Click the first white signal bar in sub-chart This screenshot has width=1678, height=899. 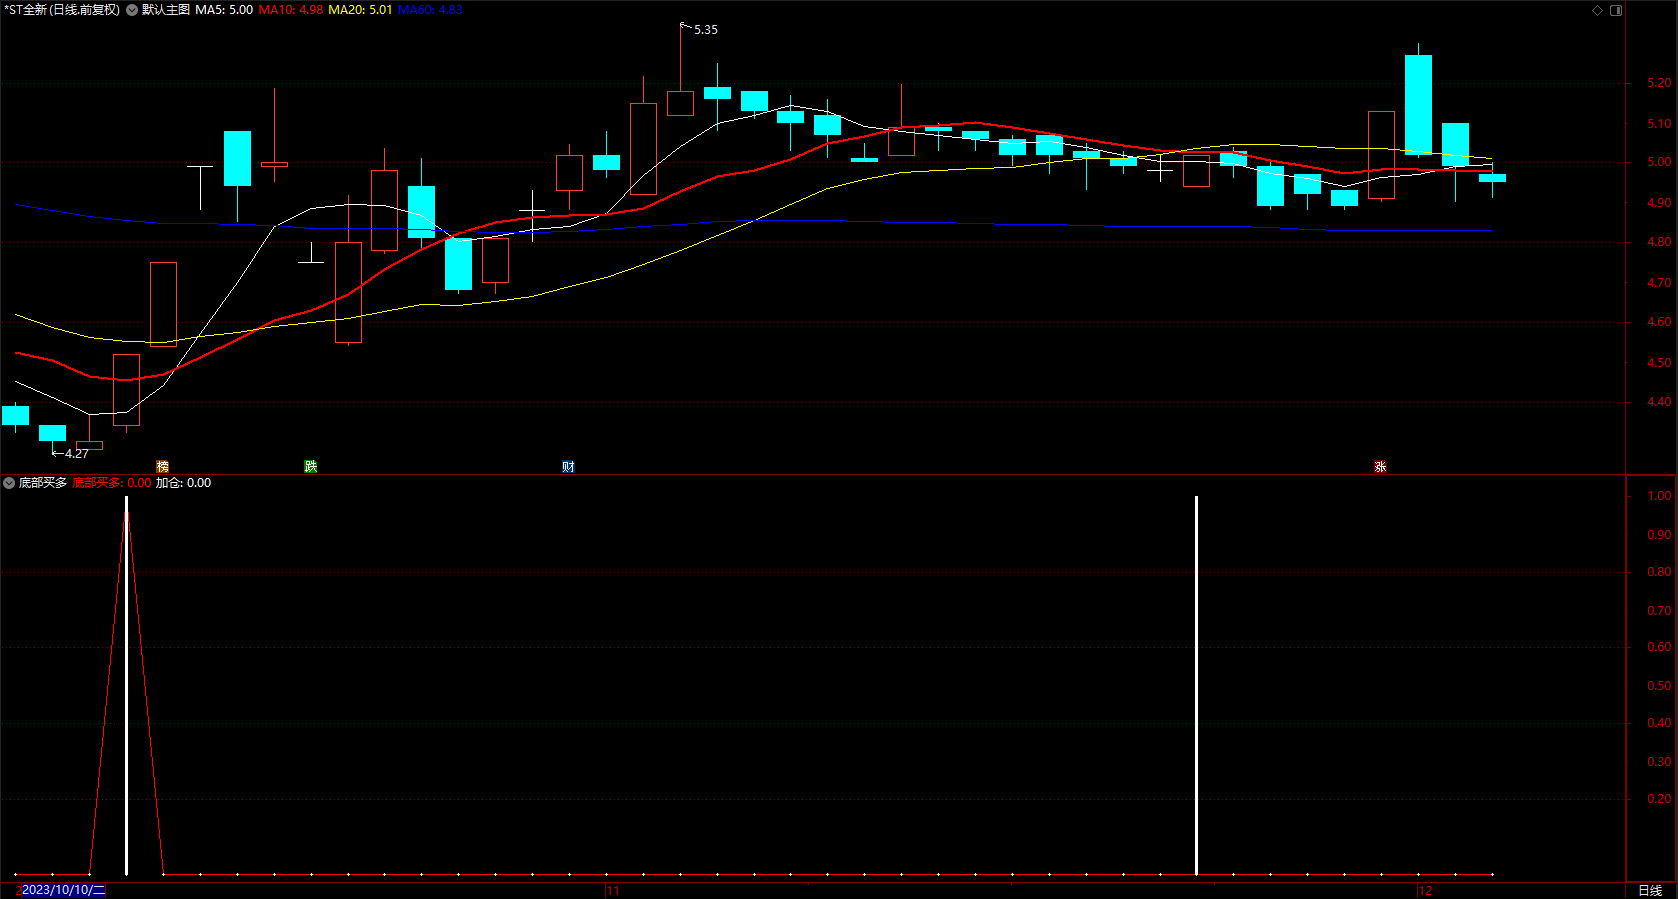[126, 686]
